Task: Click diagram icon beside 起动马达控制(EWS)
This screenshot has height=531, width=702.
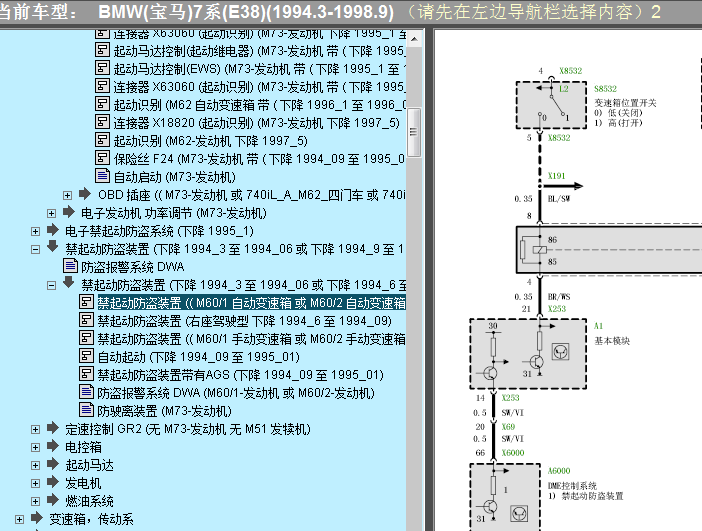Action: point(102,68)
